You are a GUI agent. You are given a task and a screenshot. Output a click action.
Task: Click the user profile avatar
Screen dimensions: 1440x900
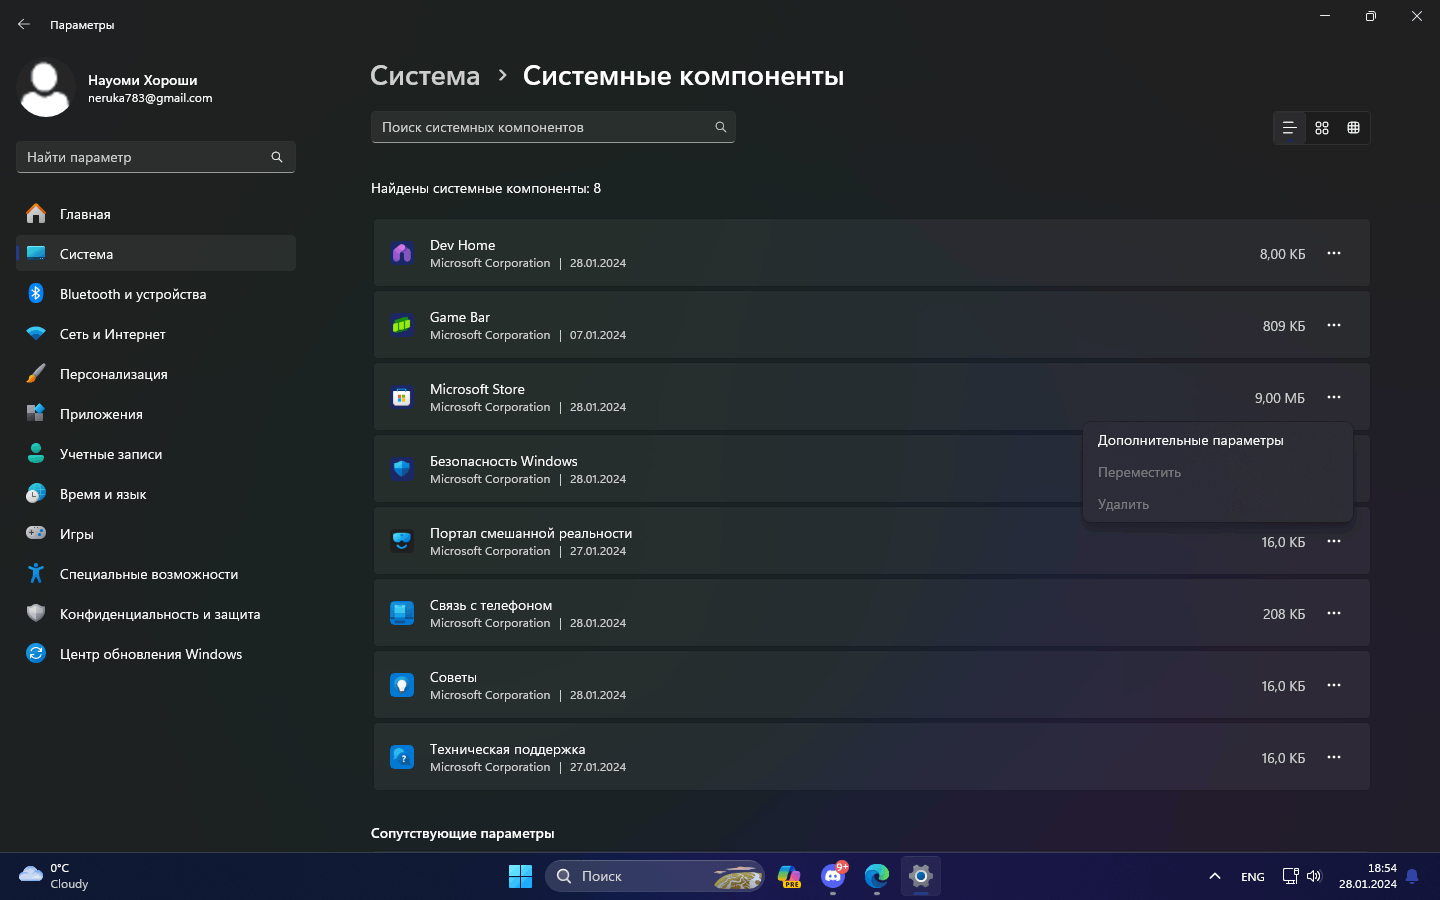pos(46,88)
